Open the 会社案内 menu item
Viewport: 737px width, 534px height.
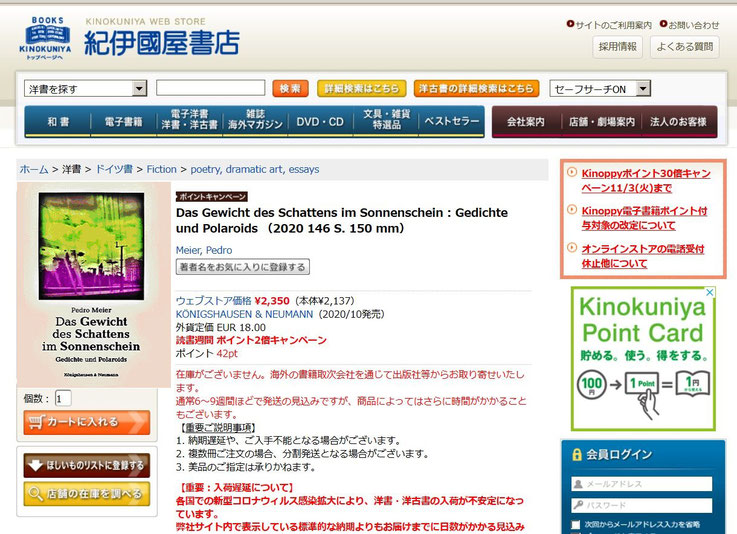pos(526,122)
